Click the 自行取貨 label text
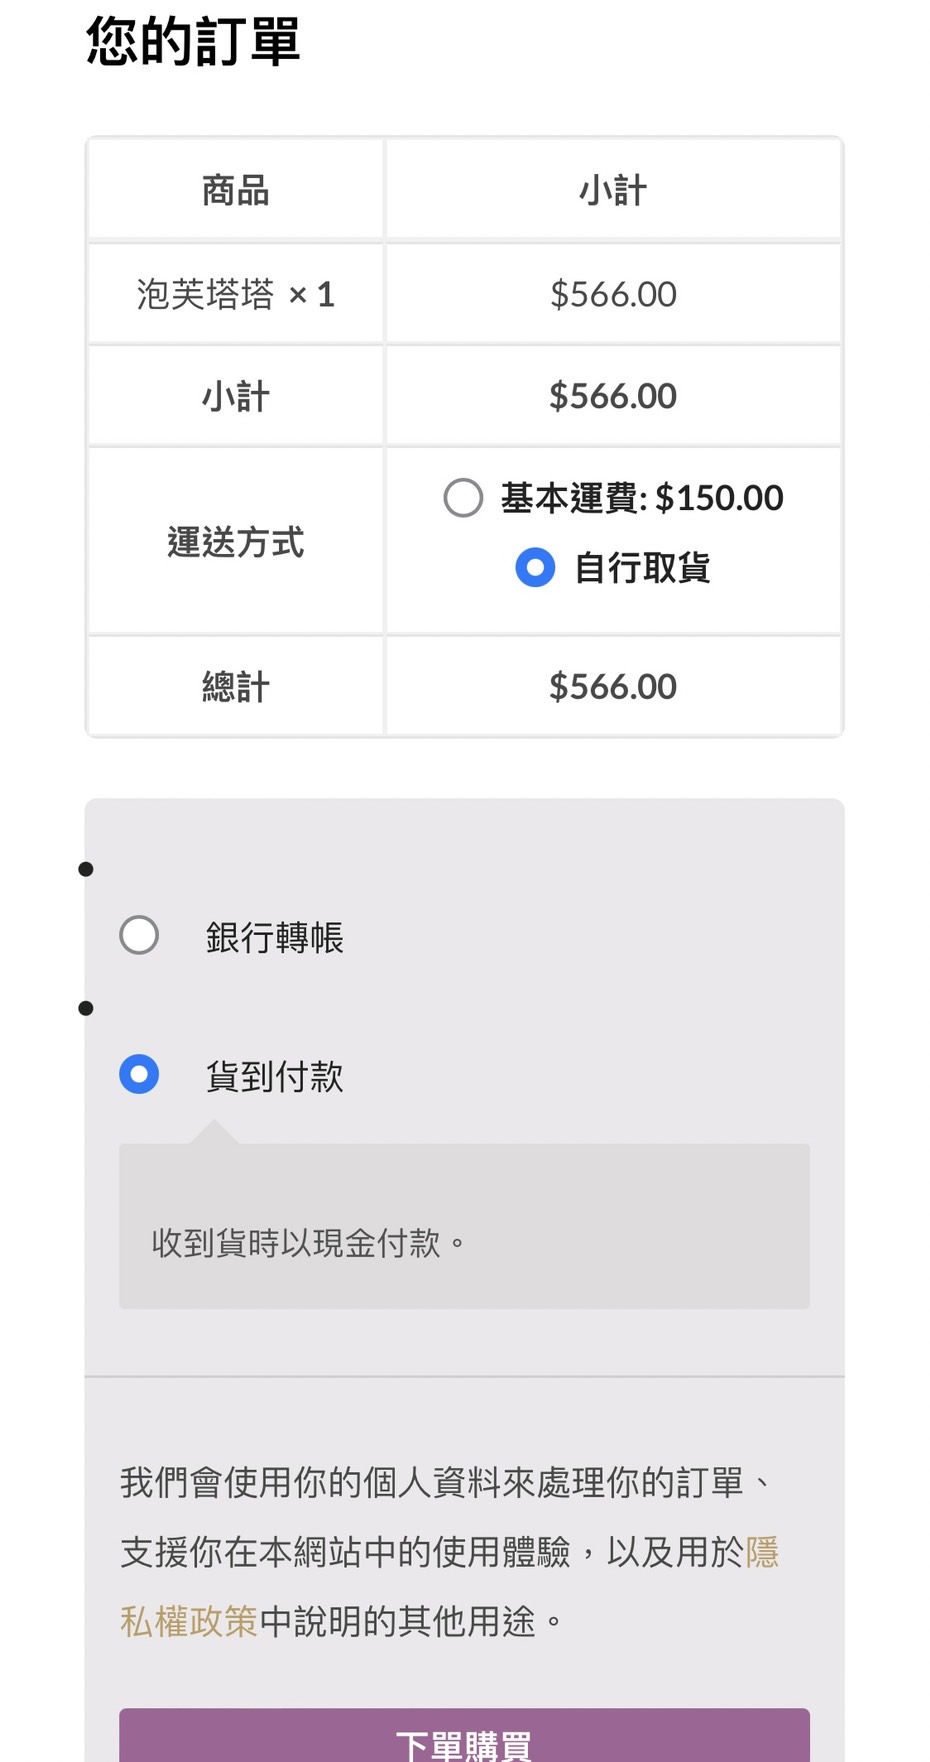 pos(641,568)
